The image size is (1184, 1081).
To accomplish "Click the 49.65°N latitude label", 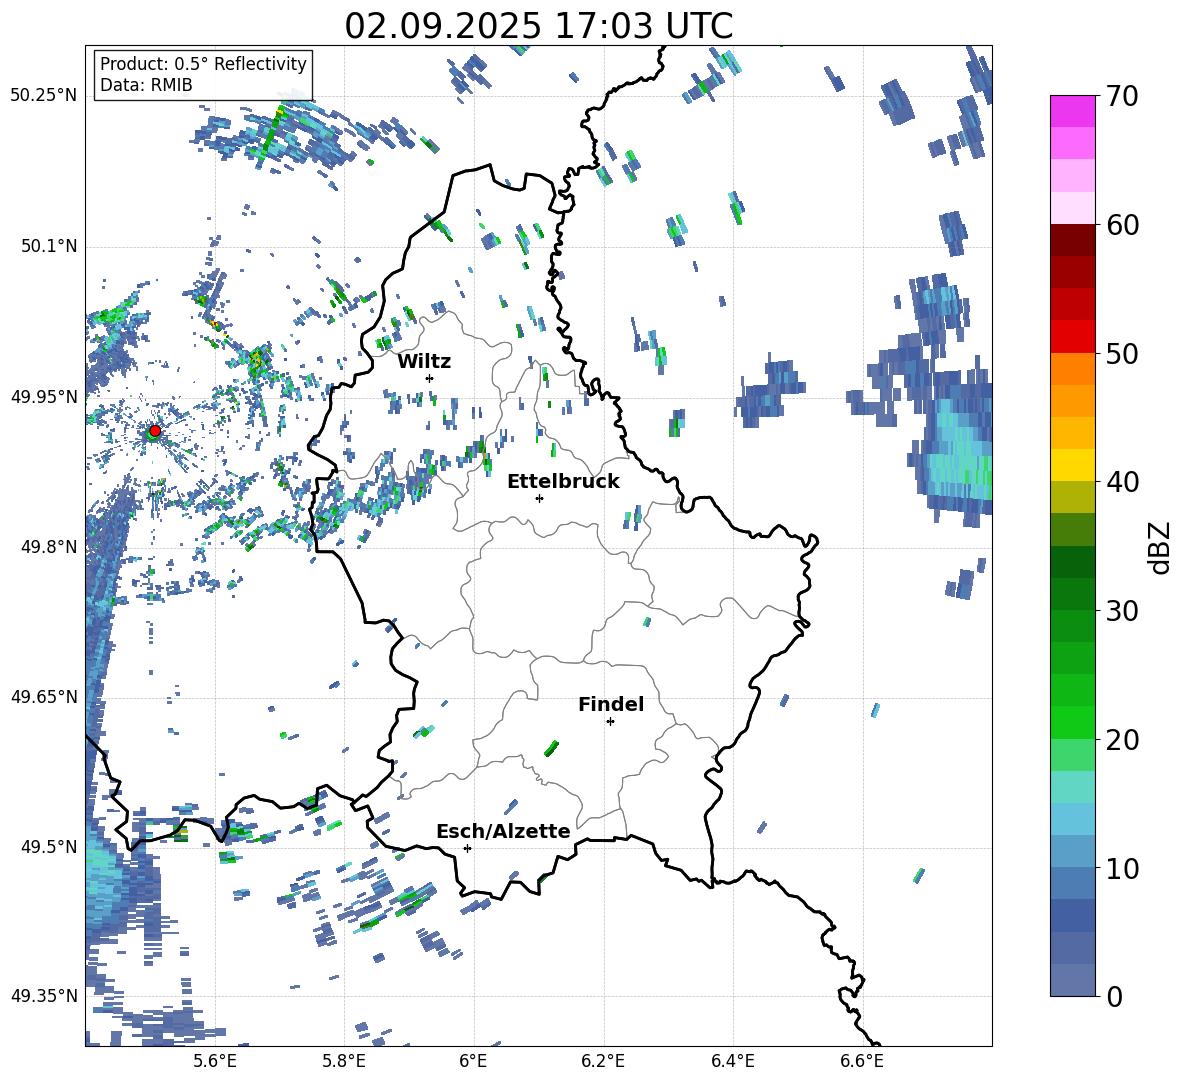I will (44, 696).
